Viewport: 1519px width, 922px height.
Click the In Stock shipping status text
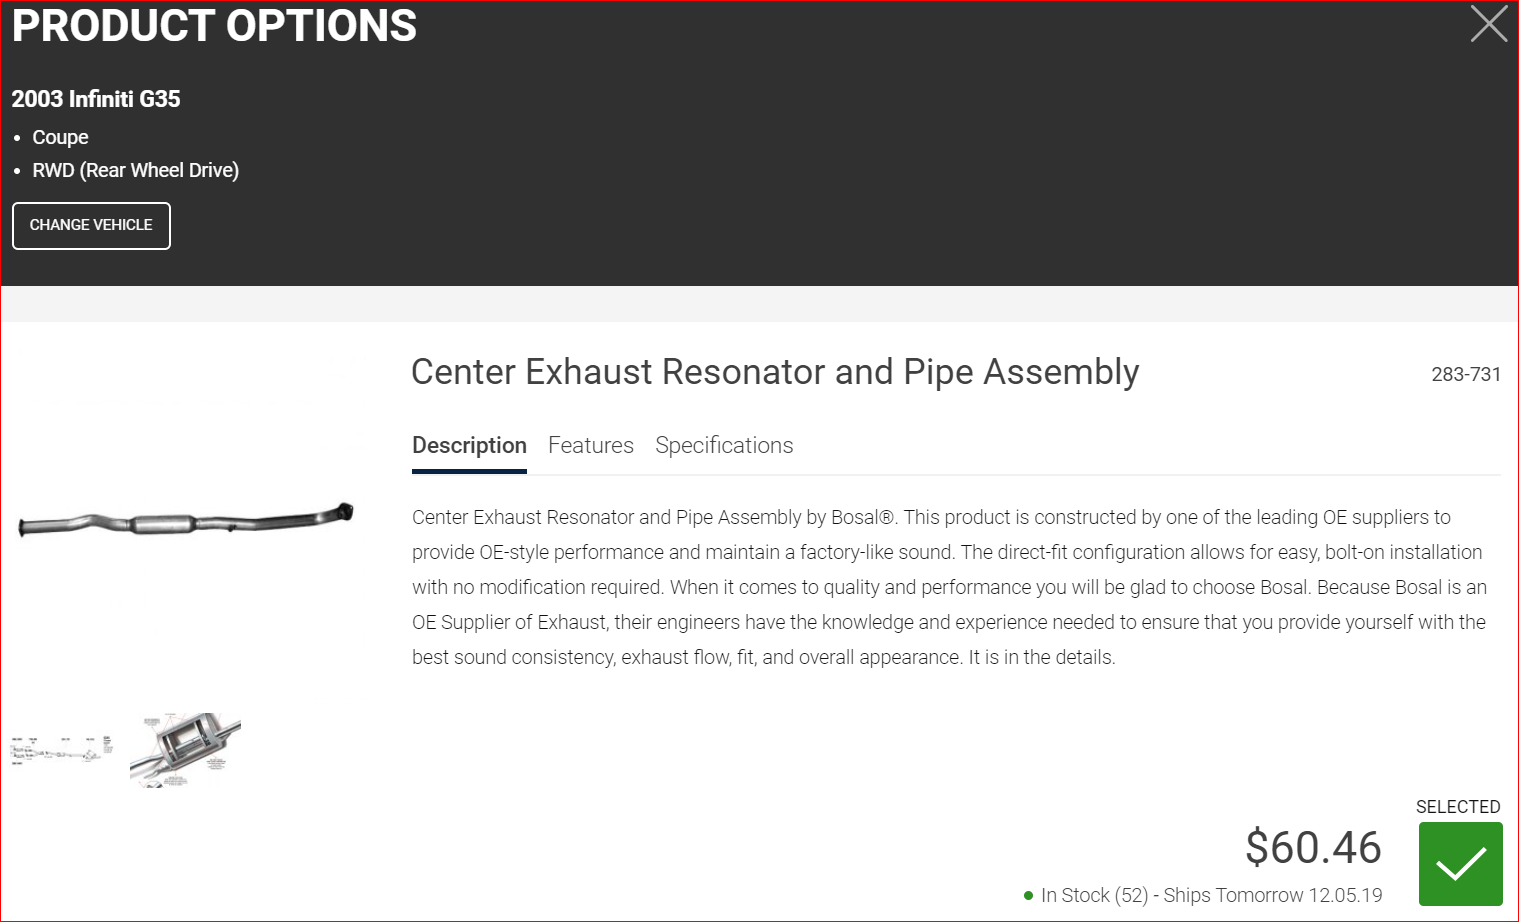(1211, 896)
